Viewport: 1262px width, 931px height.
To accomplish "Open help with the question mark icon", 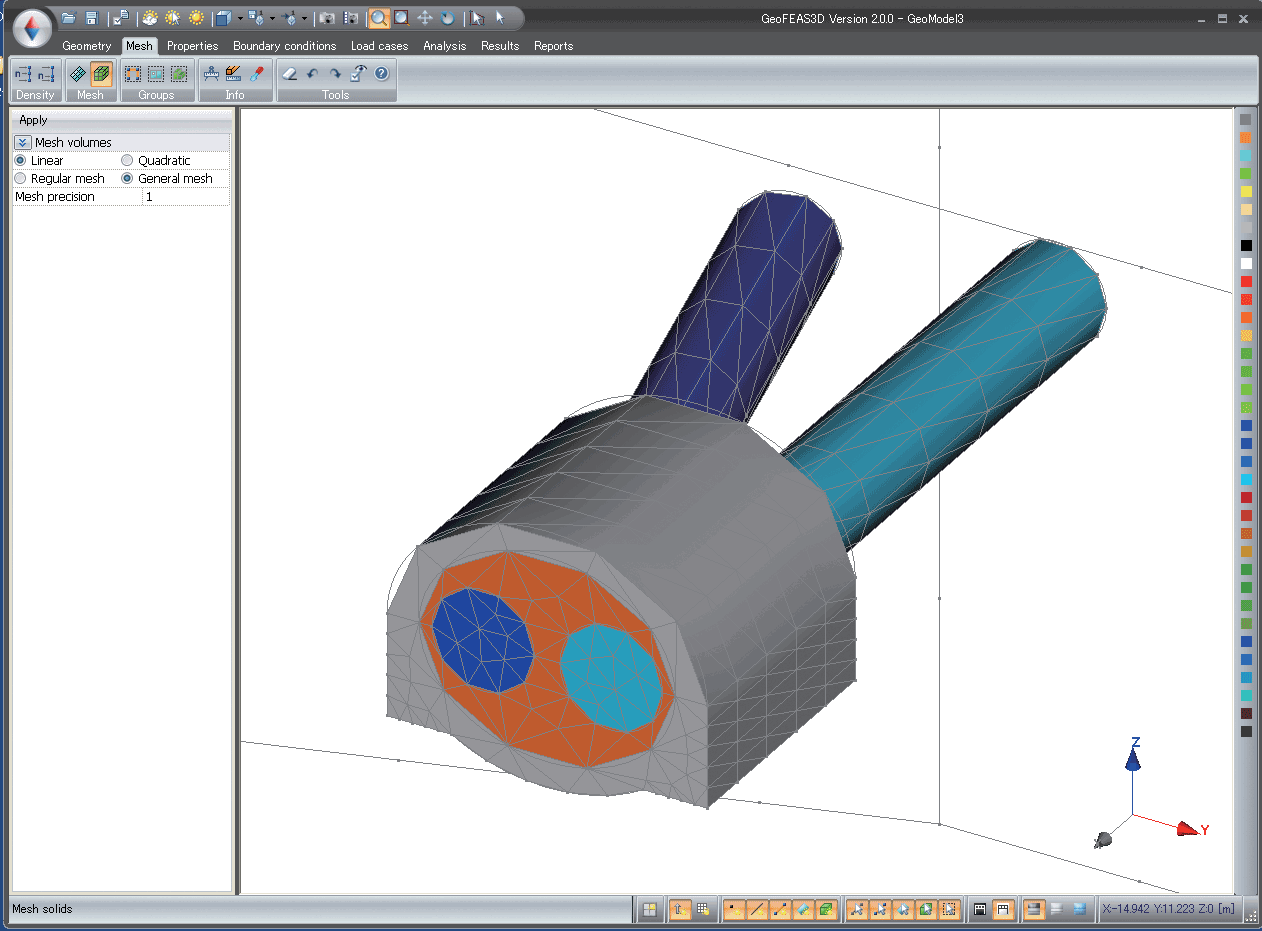I will click(x=381, y=73).
